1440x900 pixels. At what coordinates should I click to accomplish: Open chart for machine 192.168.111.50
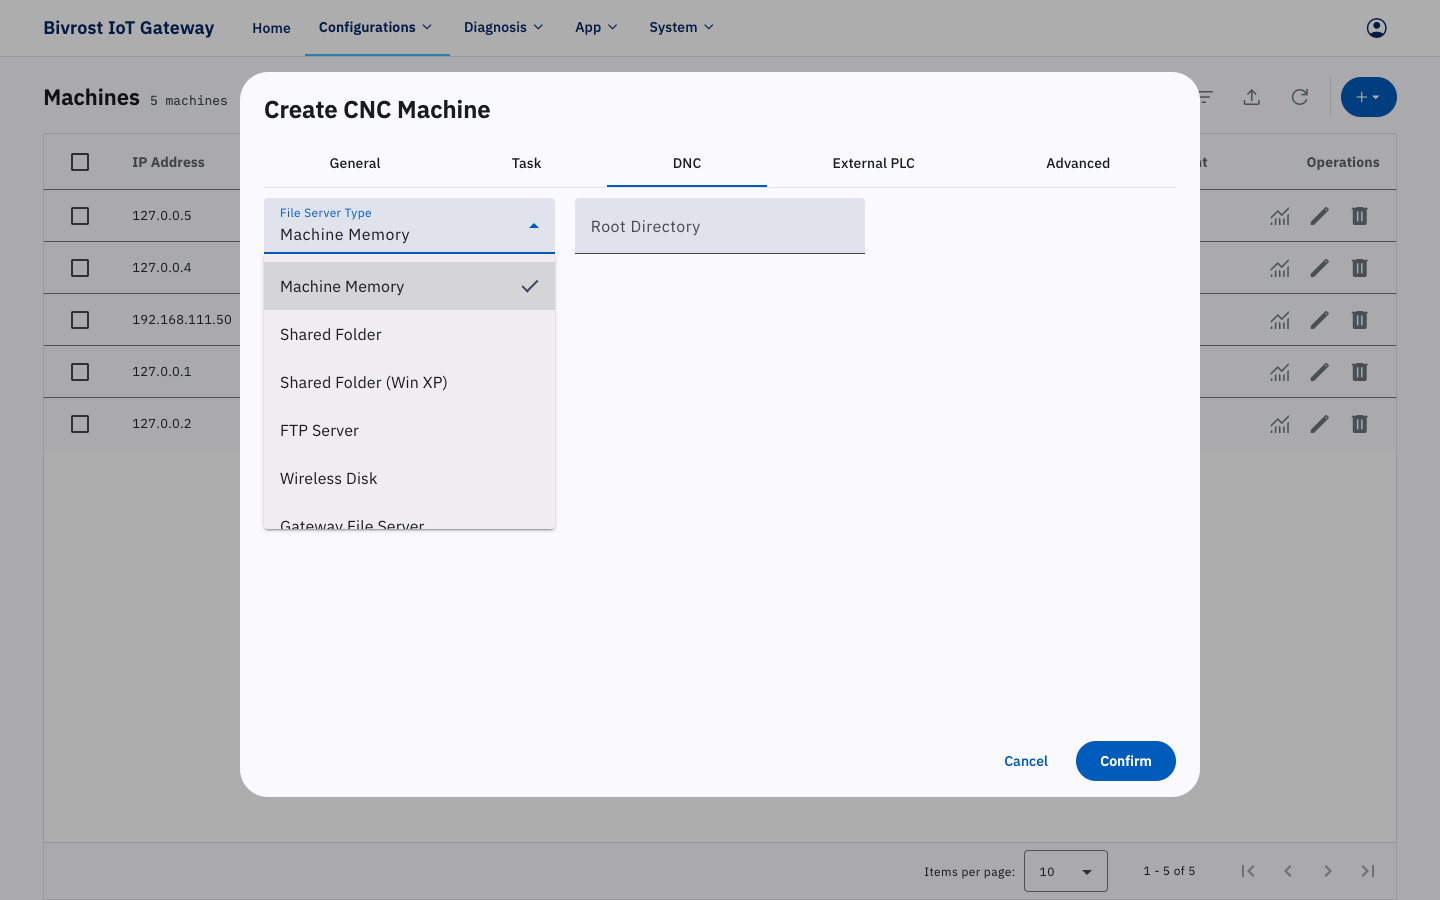1280,320
